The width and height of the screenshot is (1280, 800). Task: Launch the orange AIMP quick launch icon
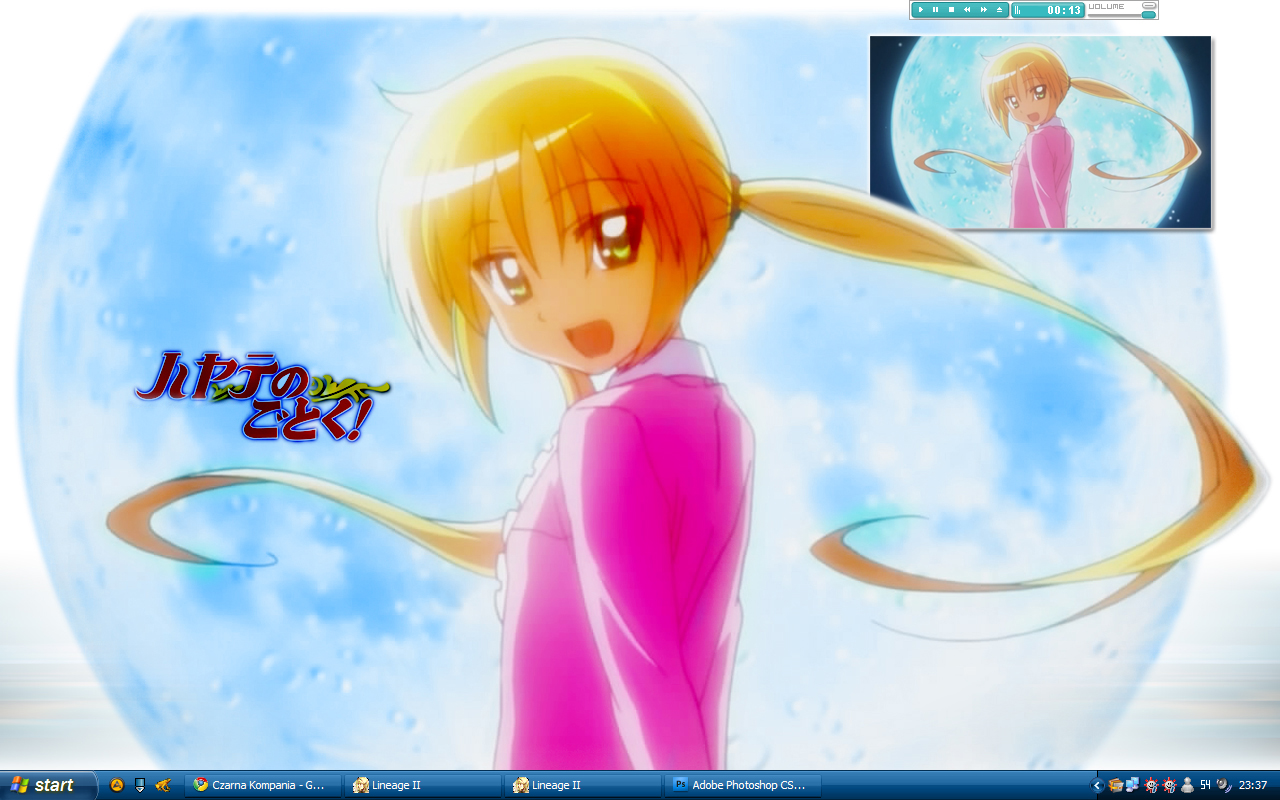pos(117,785)
